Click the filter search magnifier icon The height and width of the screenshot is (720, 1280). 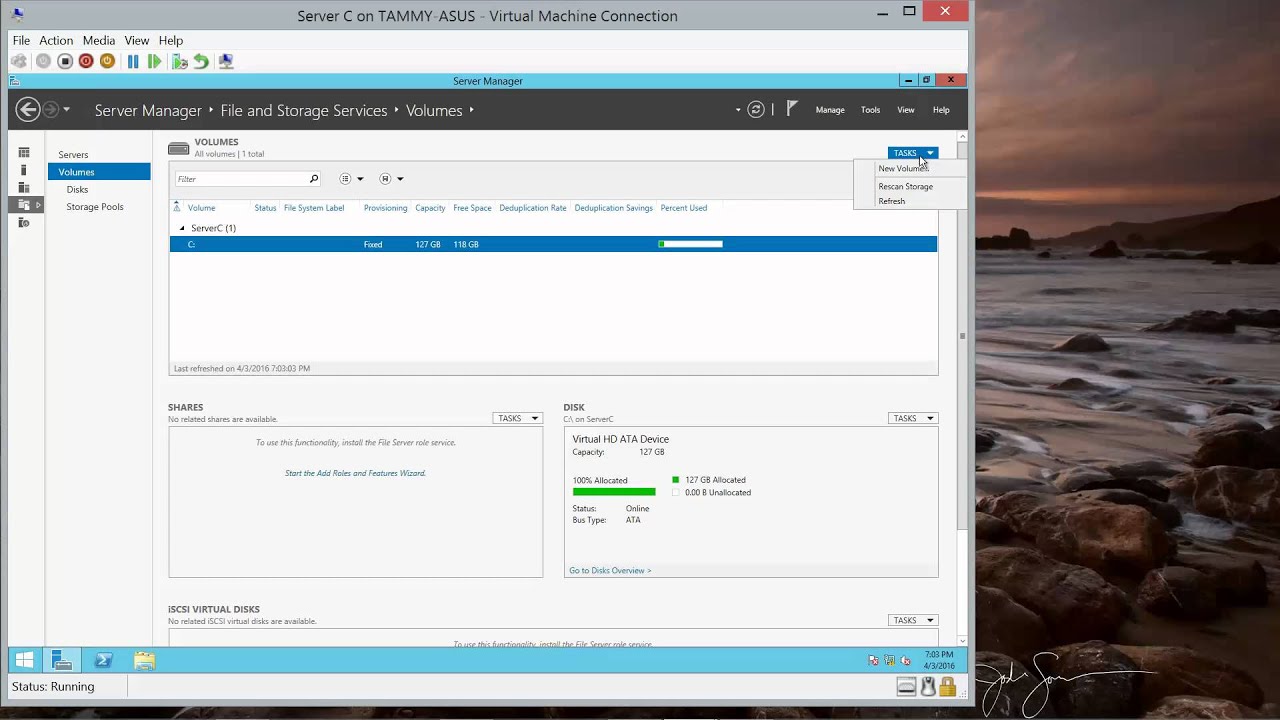[x=313, y=179]
